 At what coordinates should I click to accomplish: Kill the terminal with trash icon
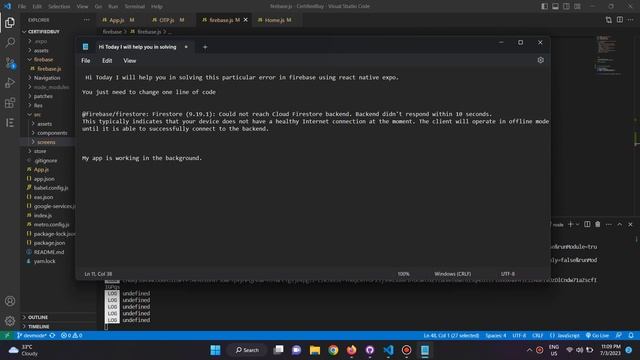pos(598,224)
